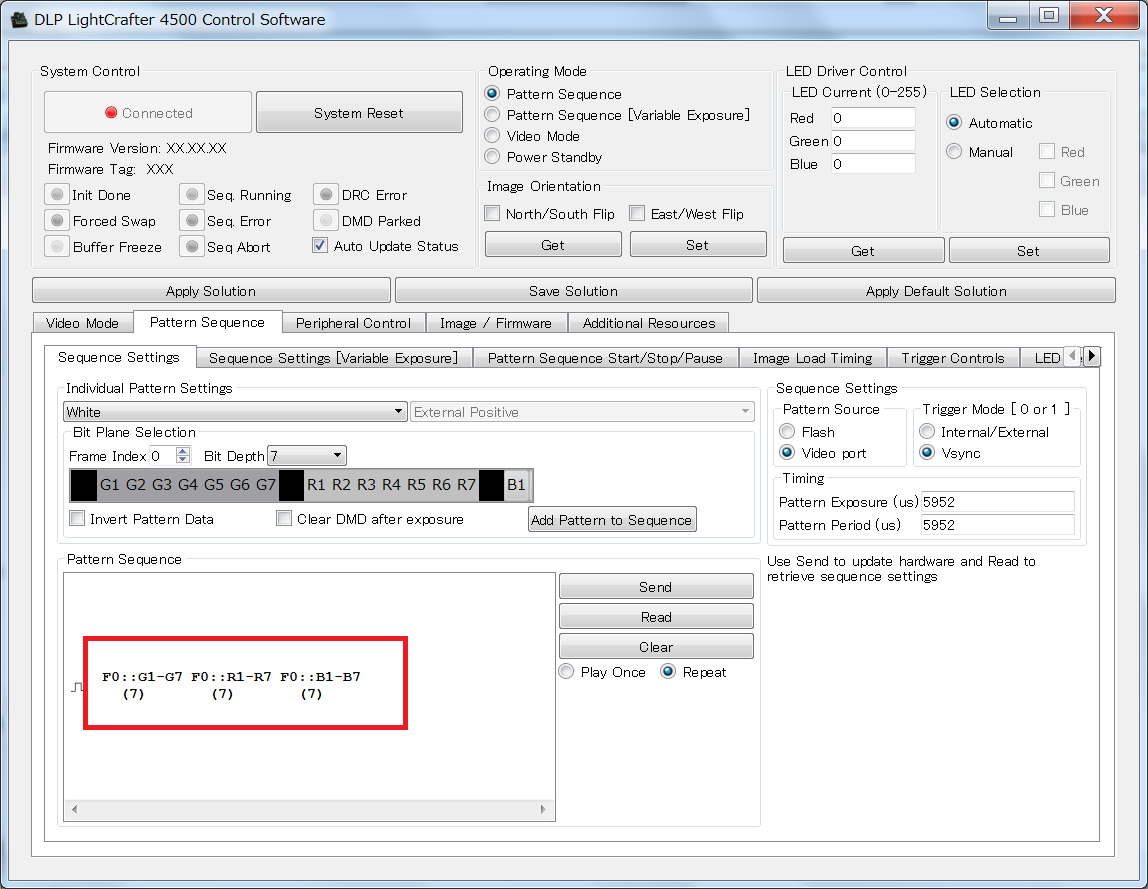Open the Peripheral Control tab
The image size is (1148, 889).
(353, 323)
